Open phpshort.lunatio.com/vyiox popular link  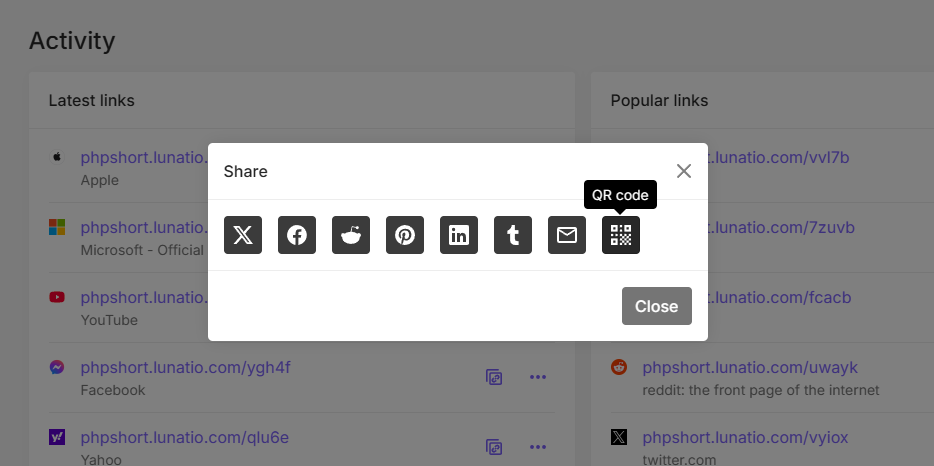[x=747, y=438]
